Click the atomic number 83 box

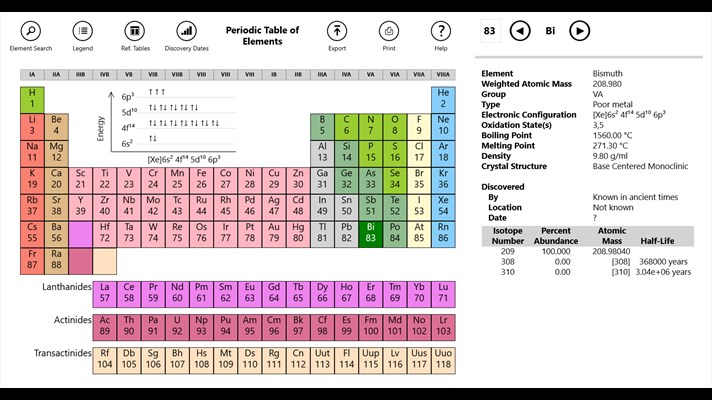(x=490, y=31)
